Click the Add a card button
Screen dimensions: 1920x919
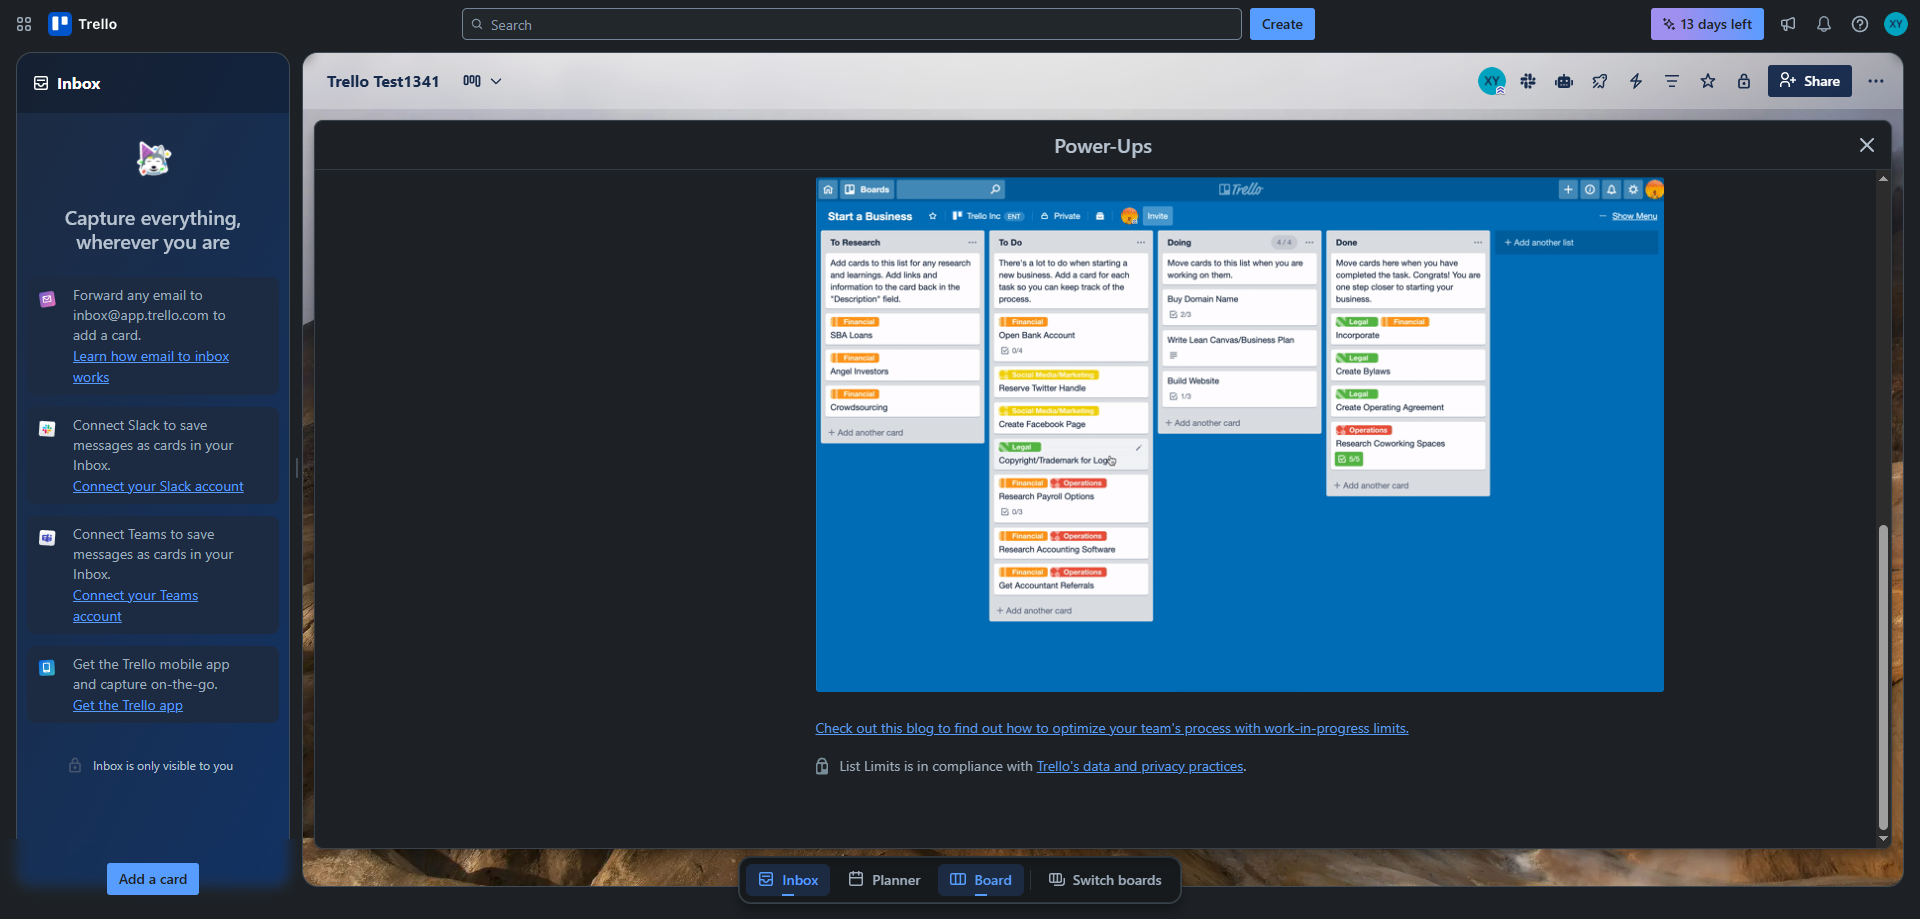(x=153, y=879)
